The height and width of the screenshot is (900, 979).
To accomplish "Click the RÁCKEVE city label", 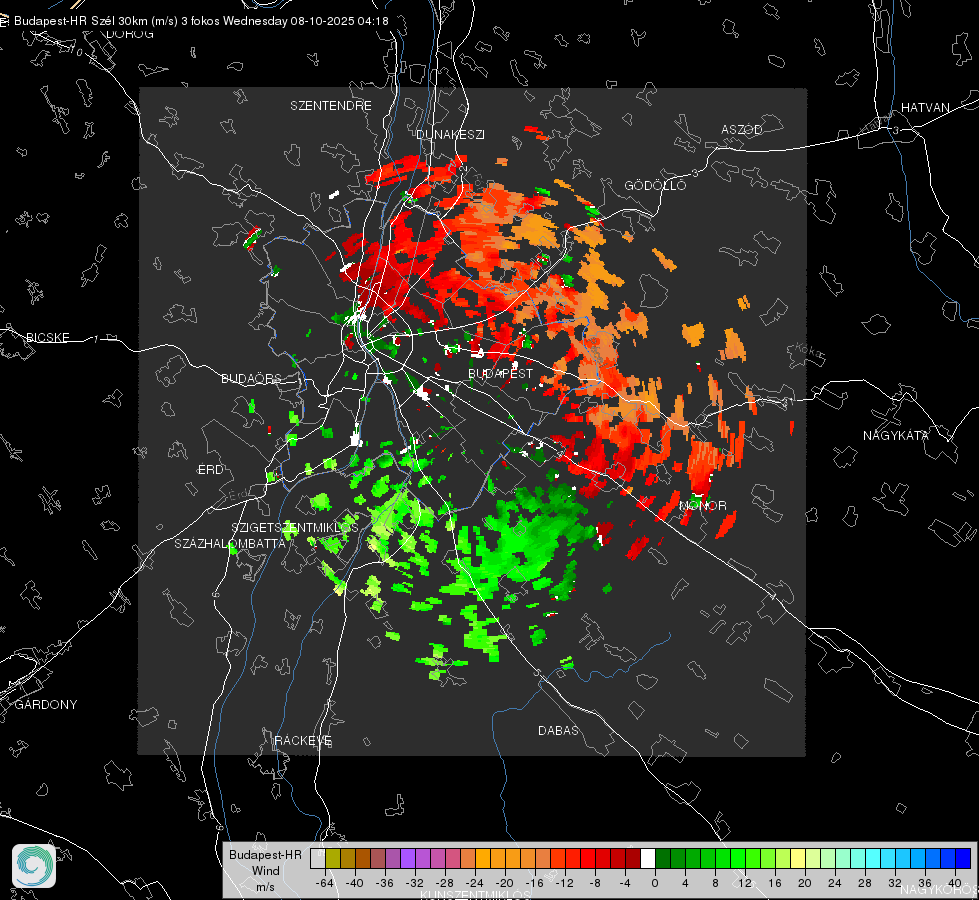I will [303, 741].
